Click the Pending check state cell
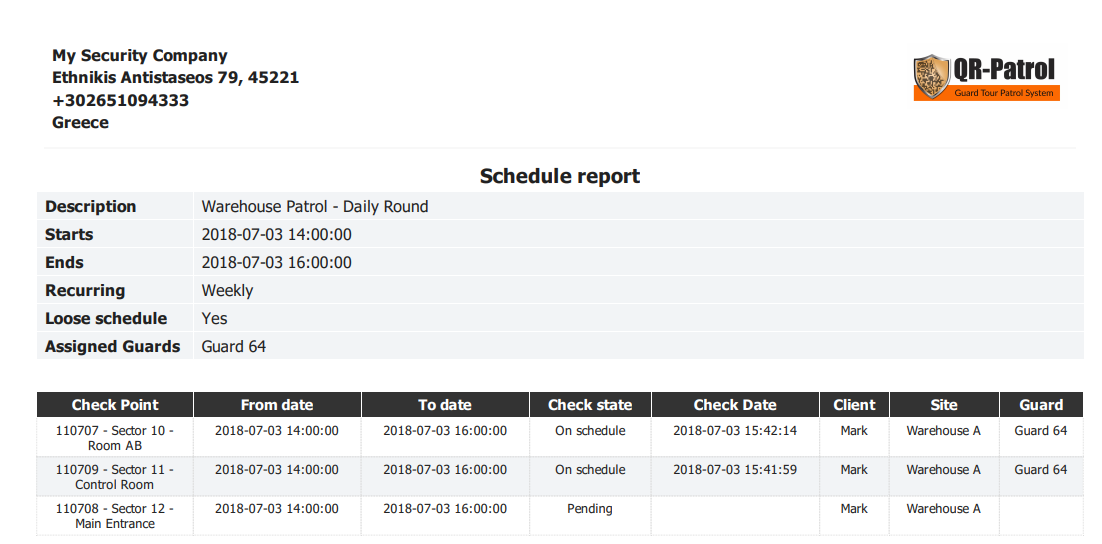The width and height of the screenshot is (1102, 544). pyautogui.click(x=590, y=509)
